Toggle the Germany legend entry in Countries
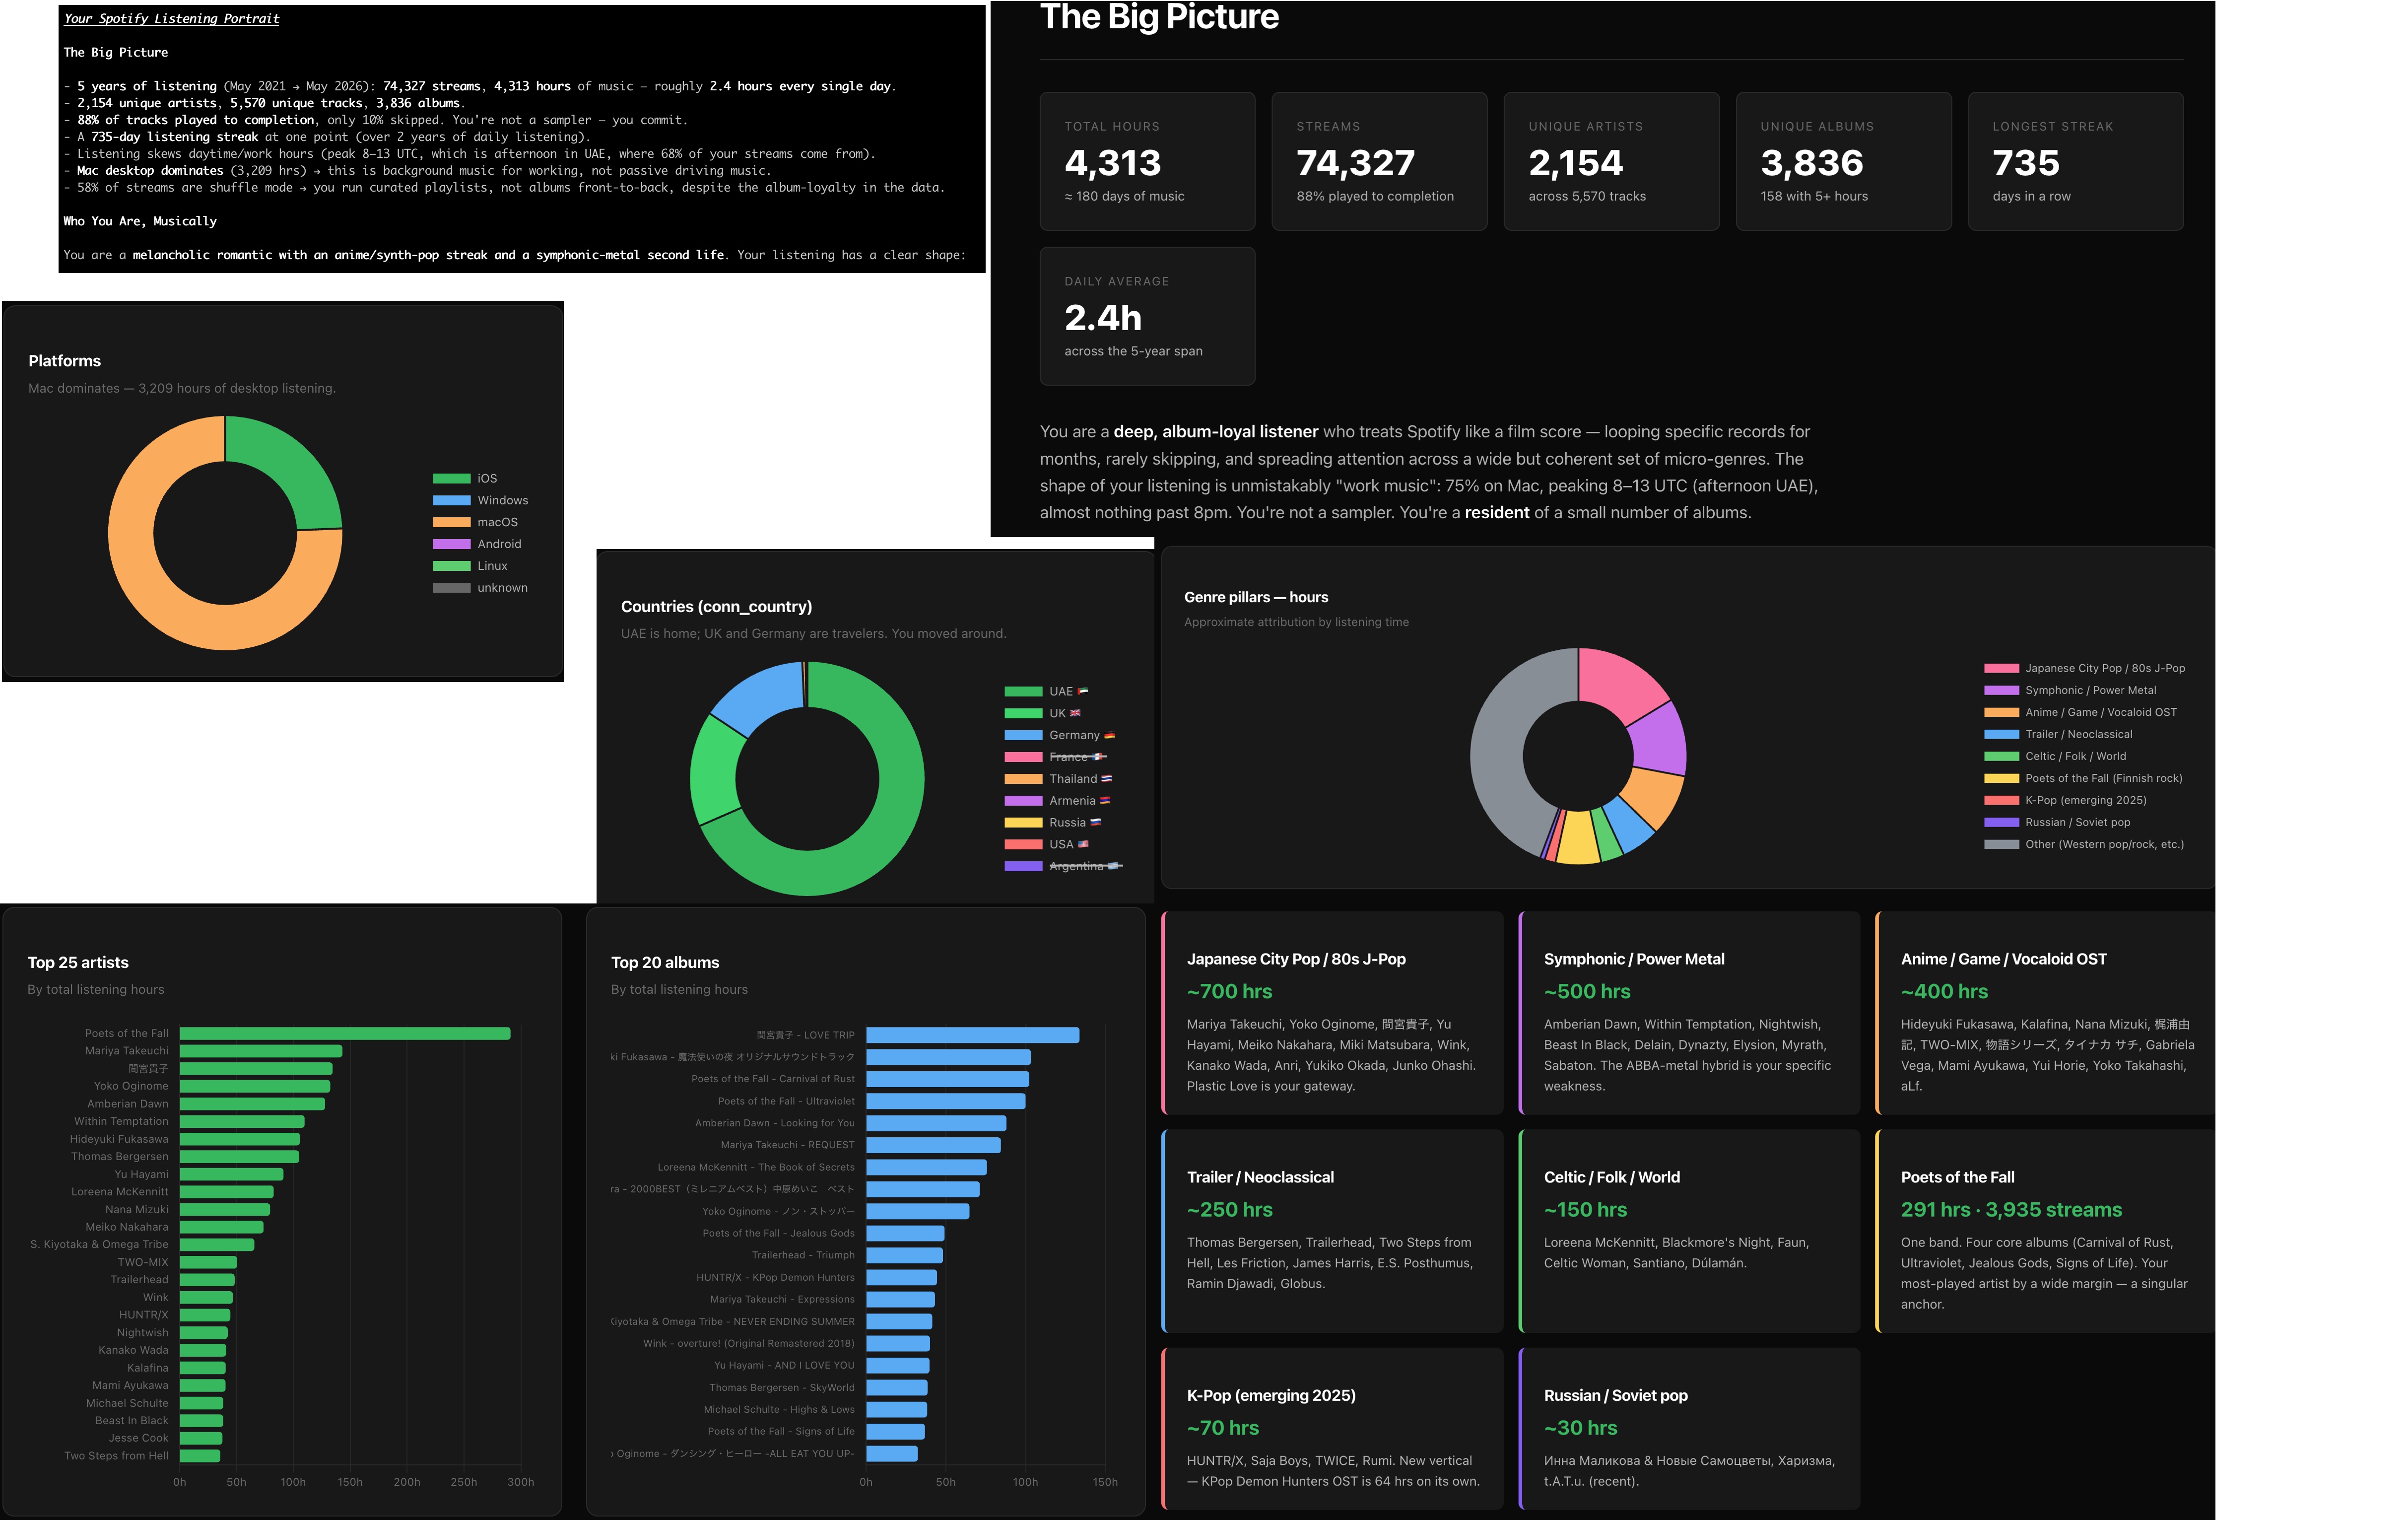Image resolution: width=2408 pixels, height=1520 pixels. pyautogui.click(x=1059, y=735)
